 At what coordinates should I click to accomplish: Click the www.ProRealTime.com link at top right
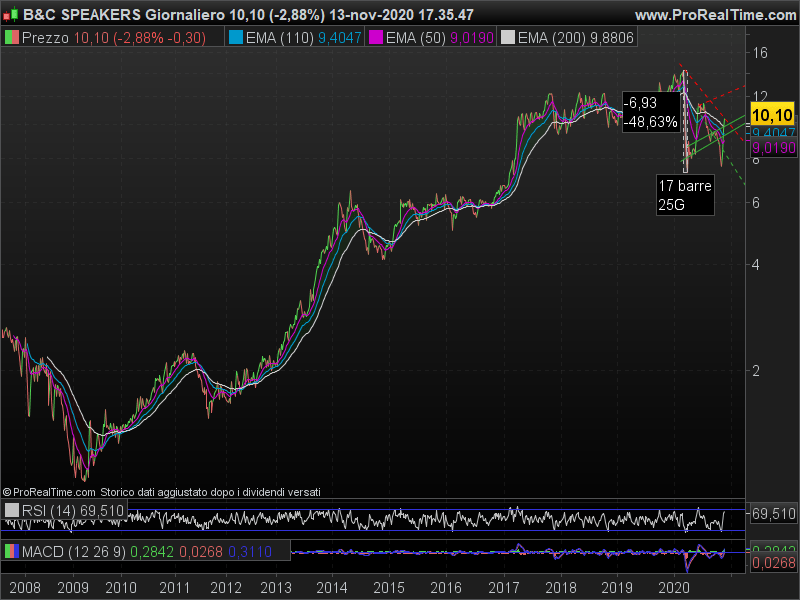coord(714,15)
